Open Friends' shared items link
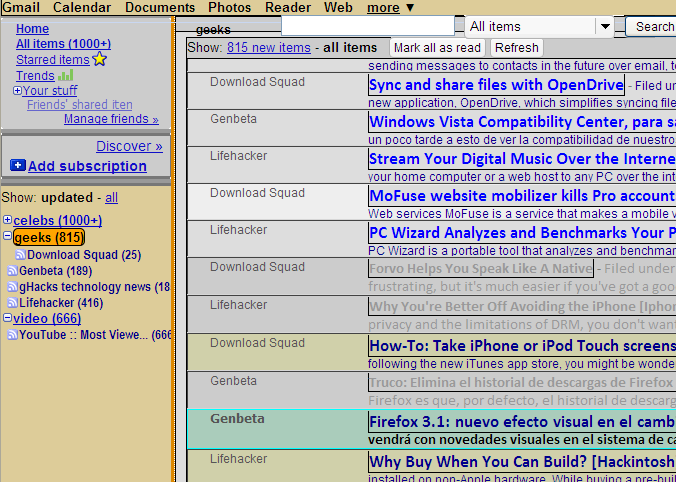 [80, 105]
